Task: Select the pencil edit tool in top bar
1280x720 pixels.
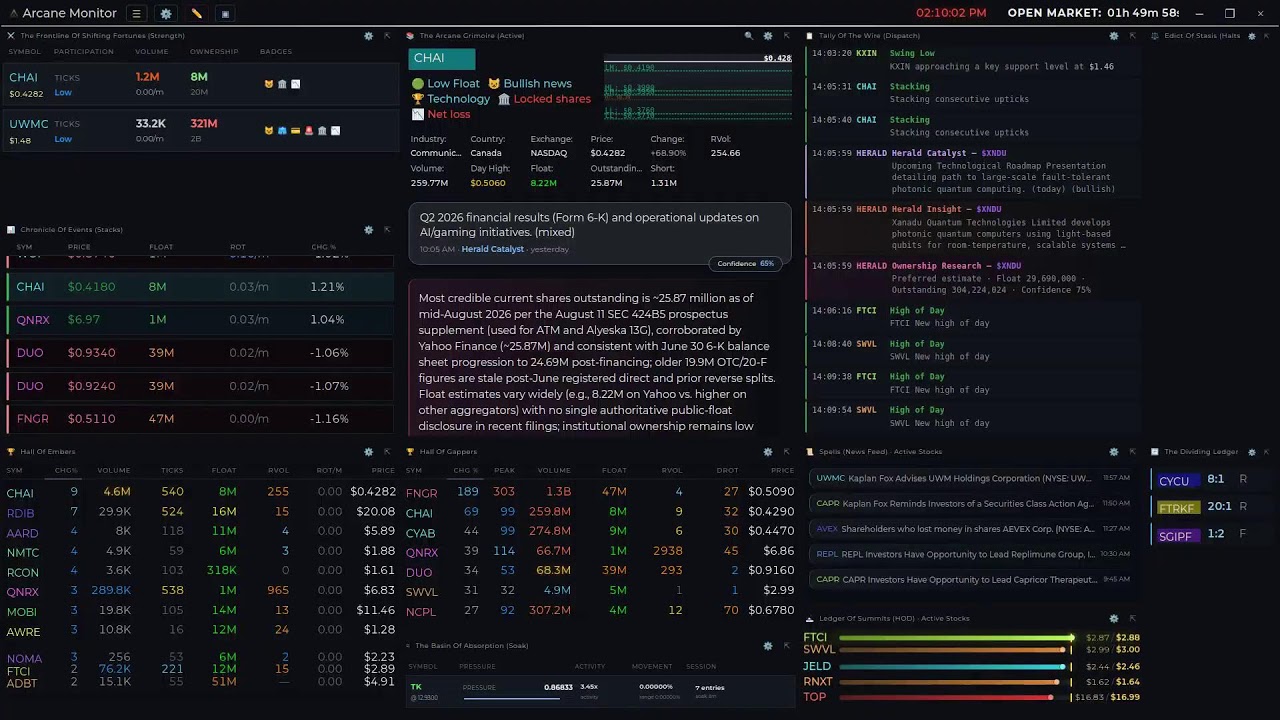Action: click(196, 14)
